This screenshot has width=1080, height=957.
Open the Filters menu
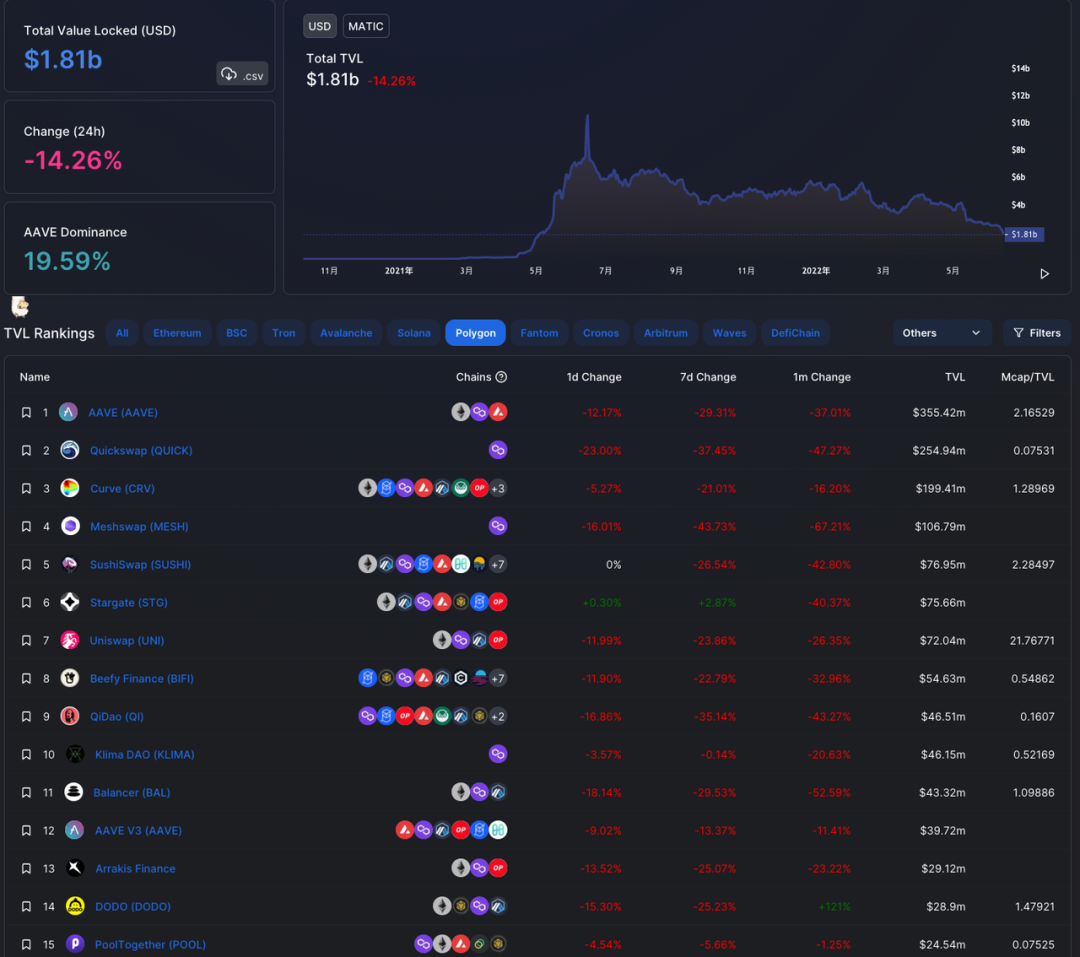click(x=1037, y=333)
